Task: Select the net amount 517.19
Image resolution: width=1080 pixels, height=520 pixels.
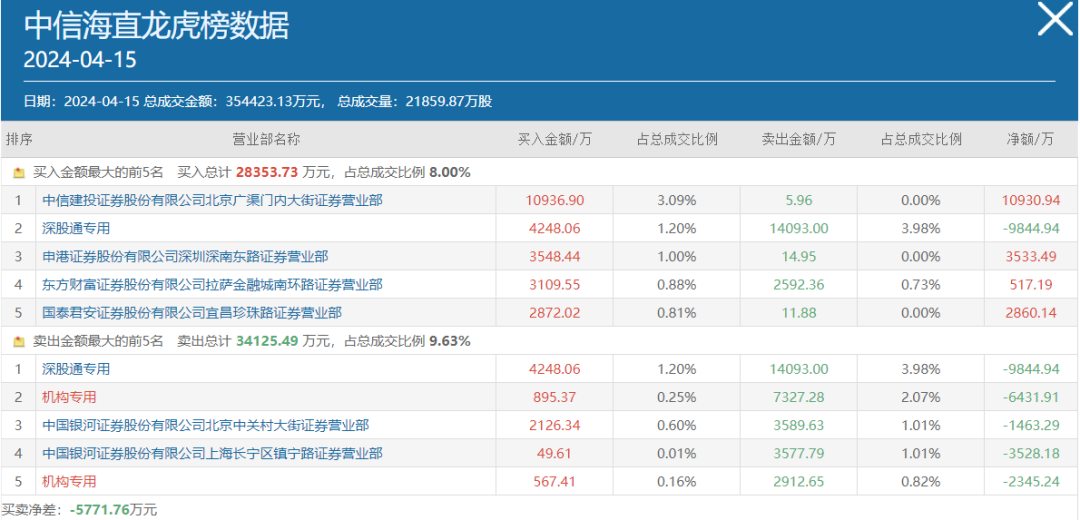Action: (x=1030, y=284)
